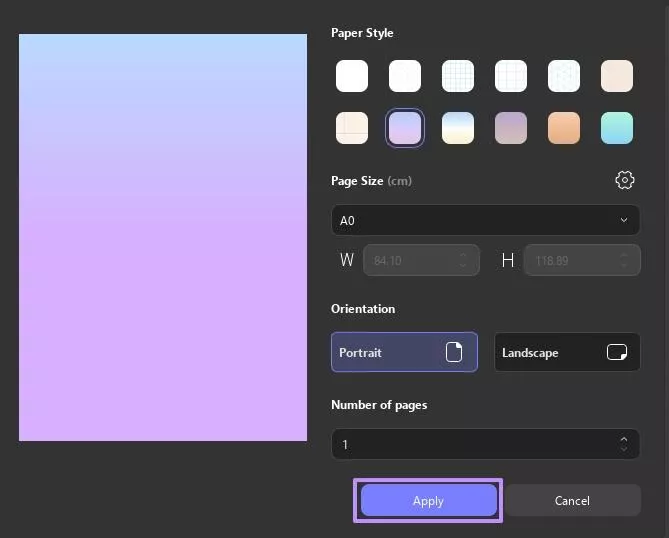The height and width of the screenshot is (538, 669).
Task: Choose the teal-blue gradient paper swatch
Action: (x=617, y=128)
